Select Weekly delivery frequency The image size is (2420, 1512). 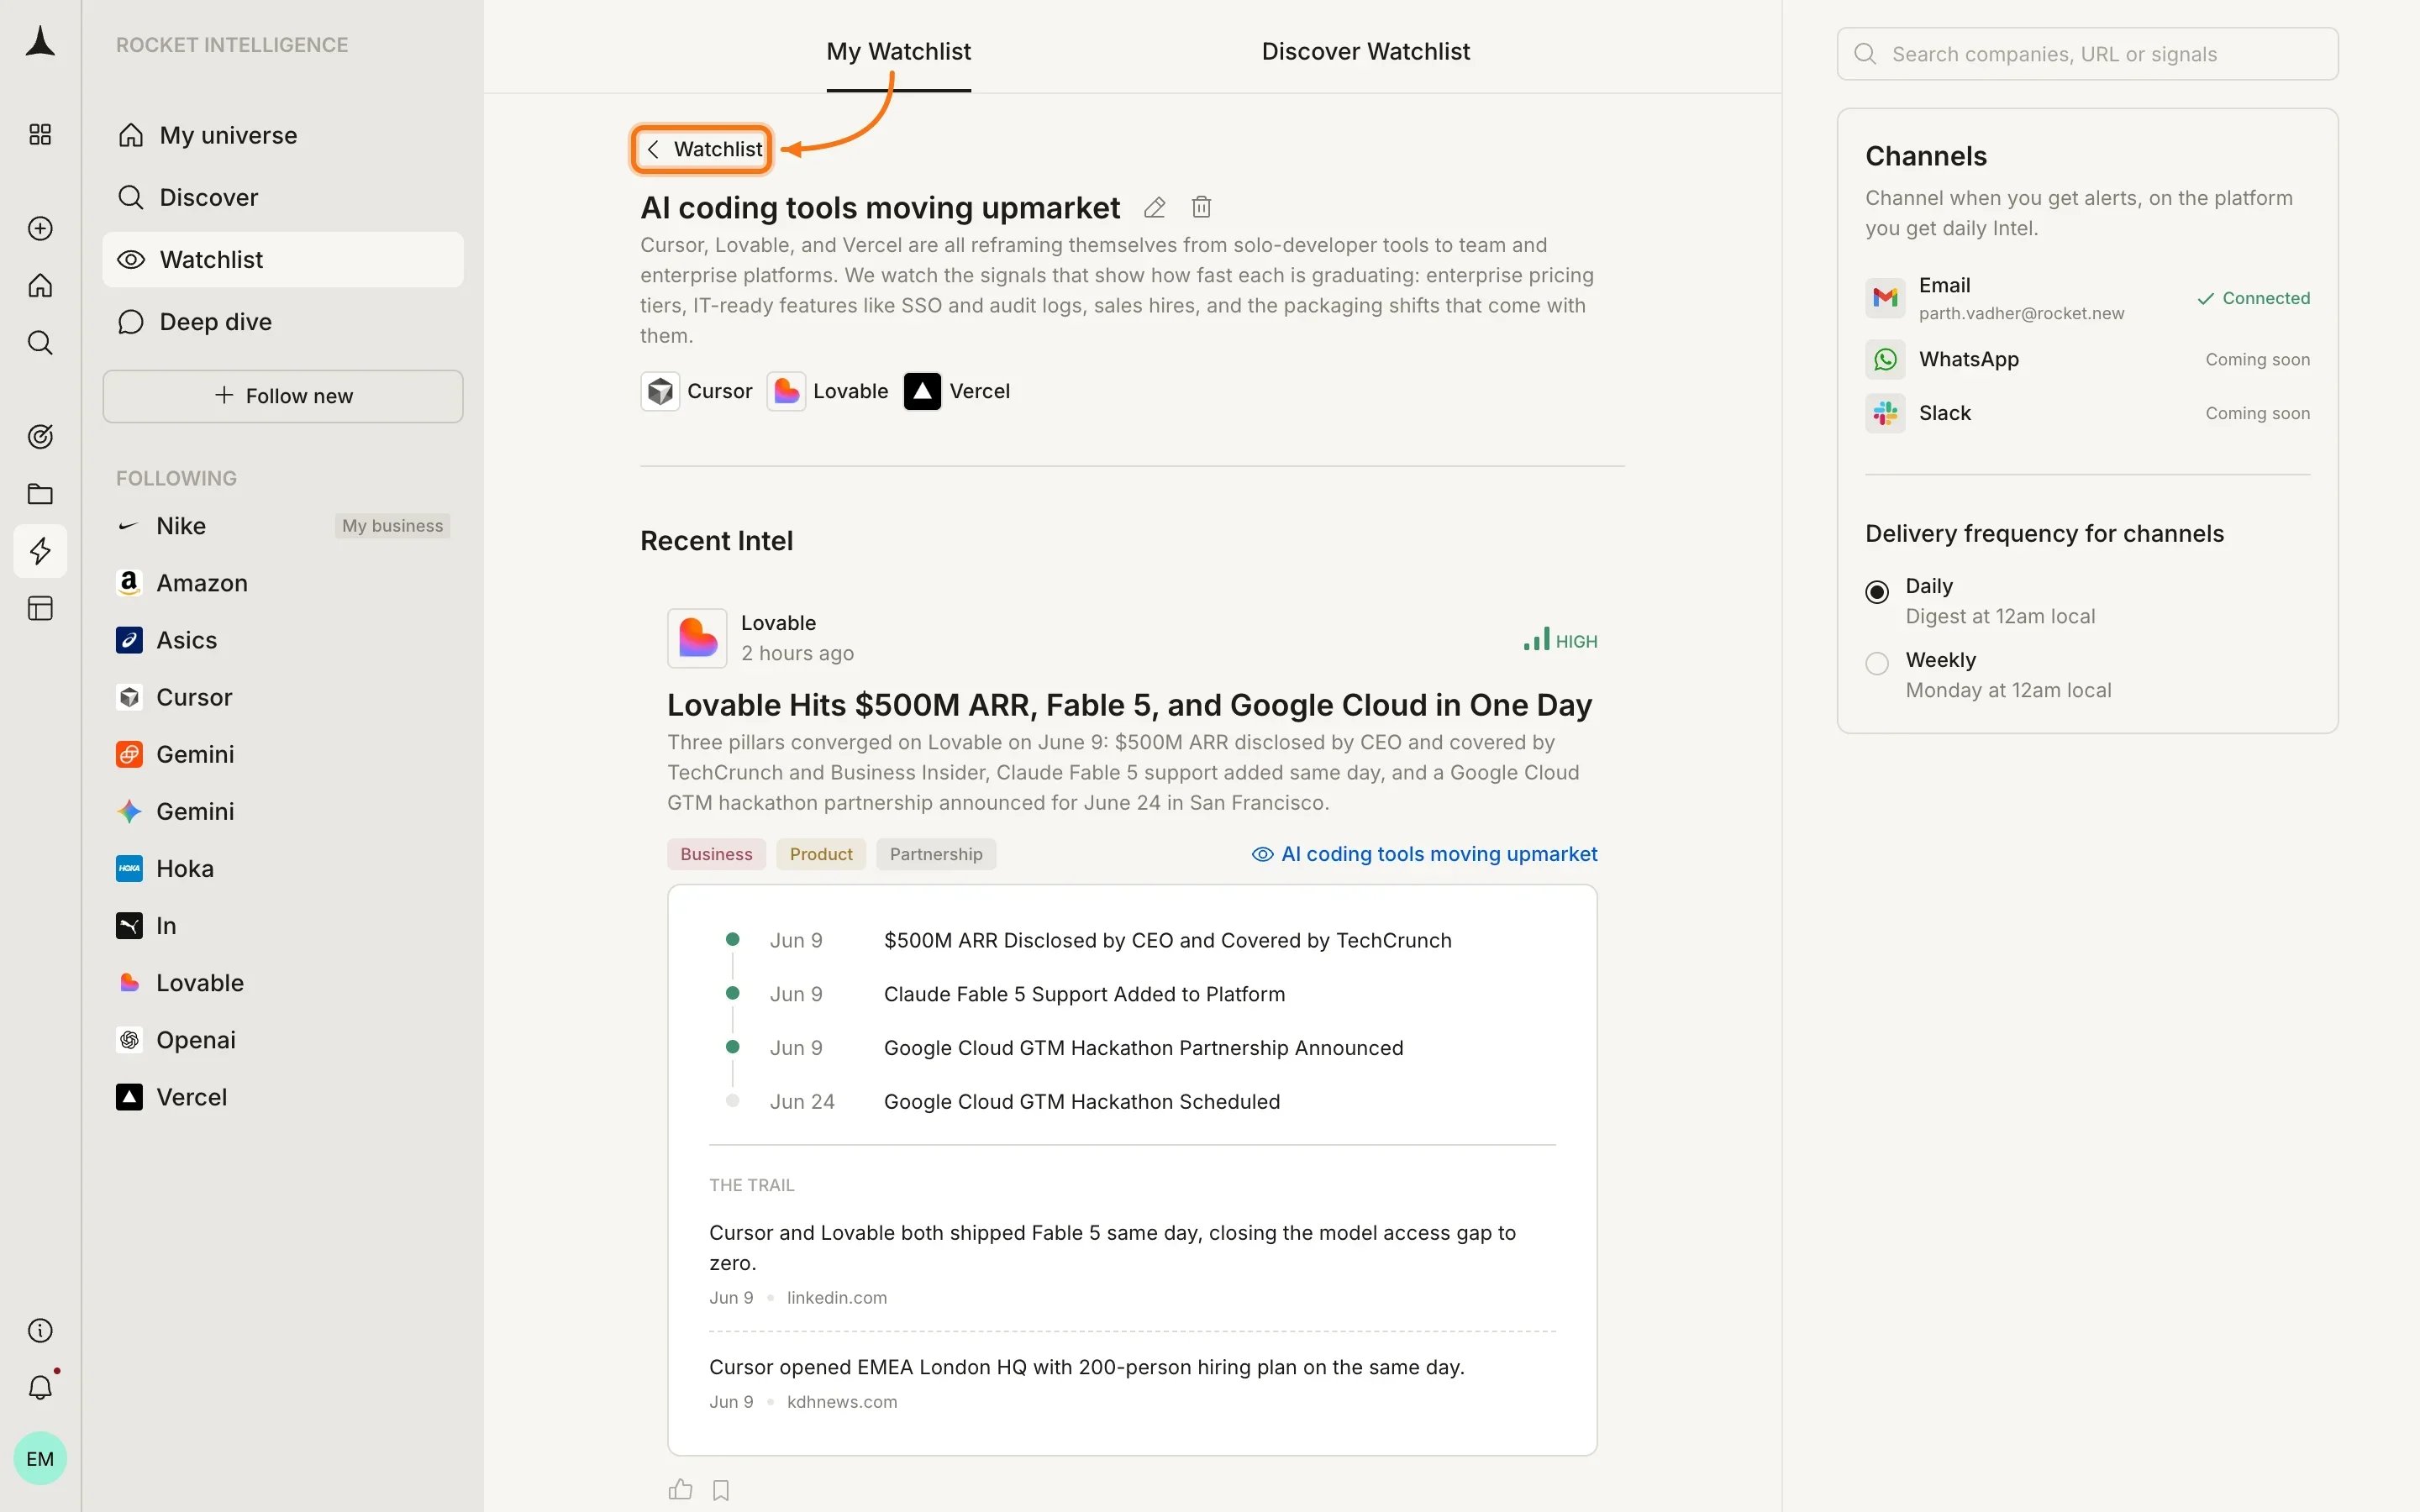click(1877, 663)
